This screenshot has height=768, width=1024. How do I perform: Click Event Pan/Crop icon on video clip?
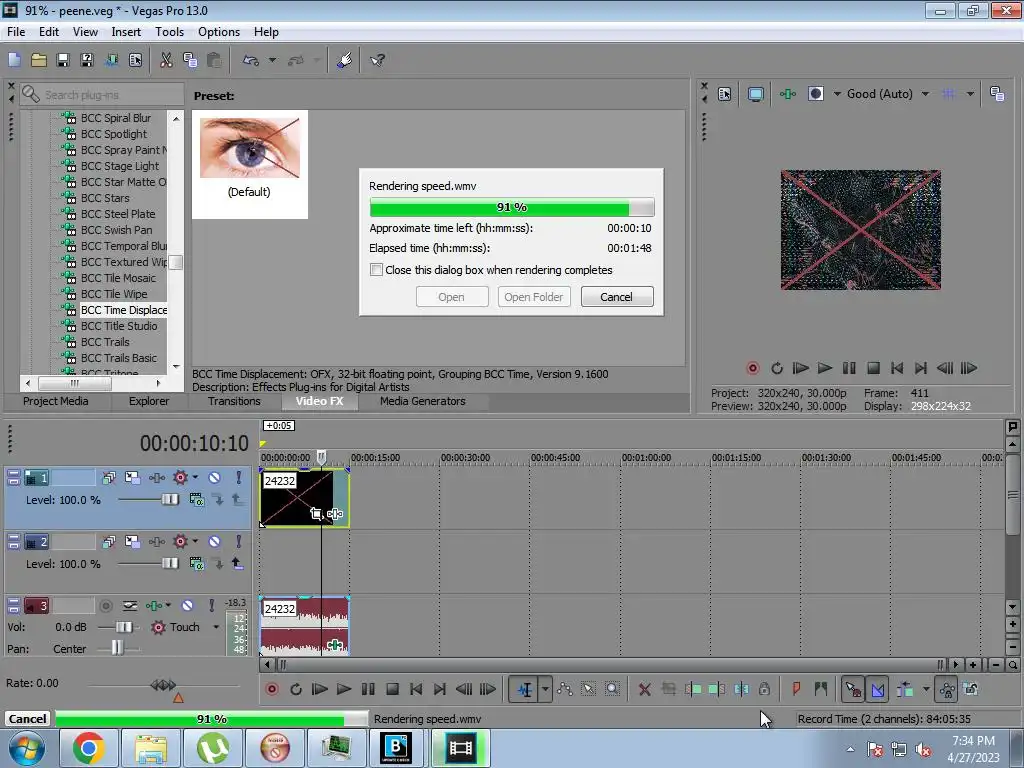pos(317,514)
